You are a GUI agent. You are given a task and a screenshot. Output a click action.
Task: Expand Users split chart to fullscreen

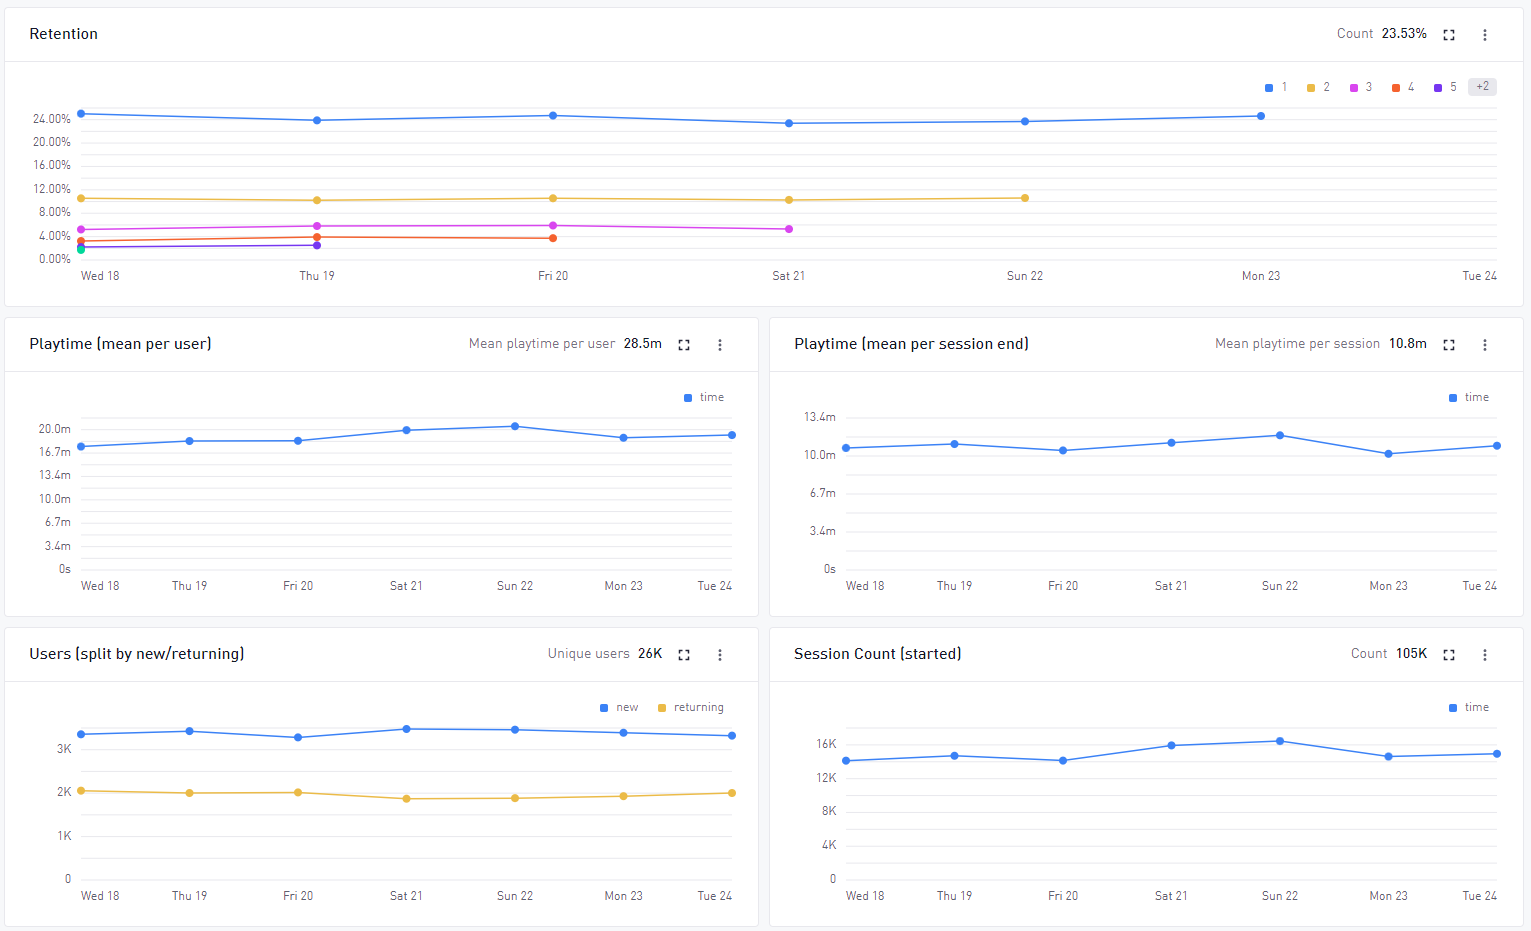[684, 655]
